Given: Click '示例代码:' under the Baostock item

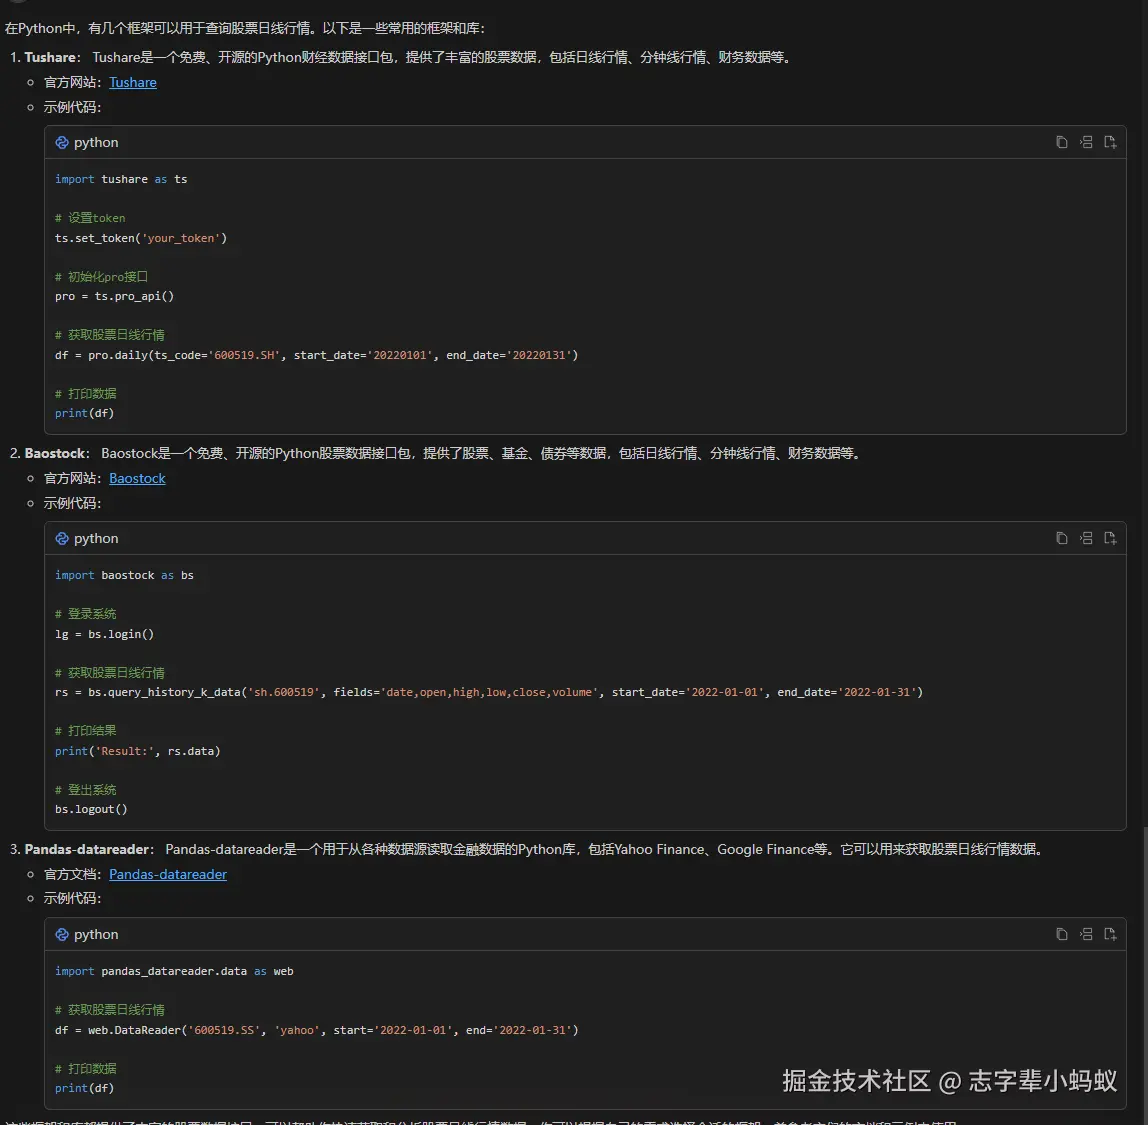Looking at the screenshot, I should coord(72,503).
